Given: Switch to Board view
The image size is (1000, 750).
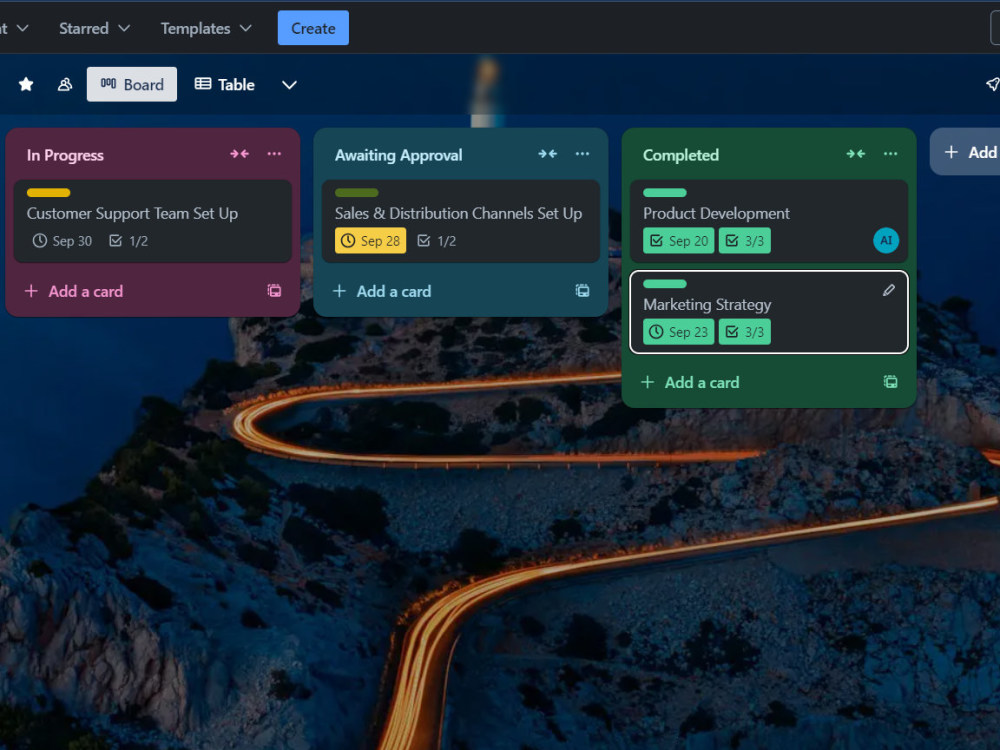Looking at the screenshot, I should pyautogui.click(x=132, y=84).
